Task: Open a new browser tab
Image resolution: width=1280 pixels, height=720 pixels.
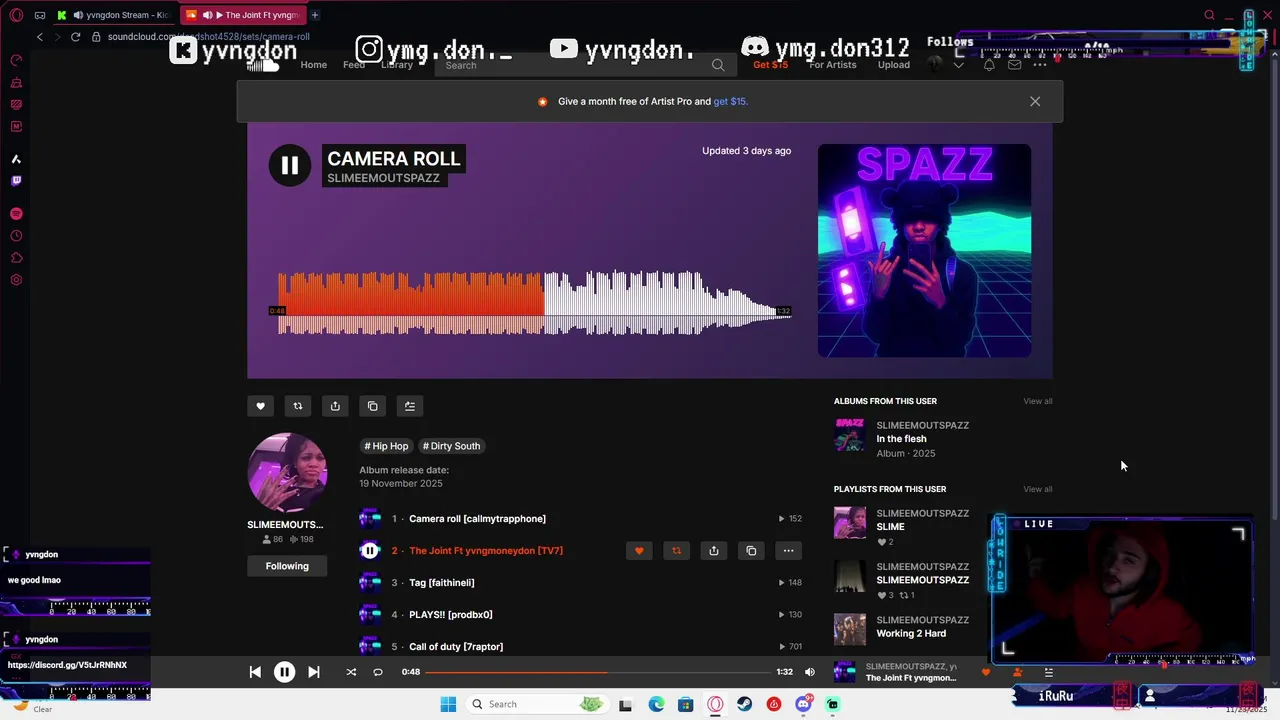Action: 314,15
